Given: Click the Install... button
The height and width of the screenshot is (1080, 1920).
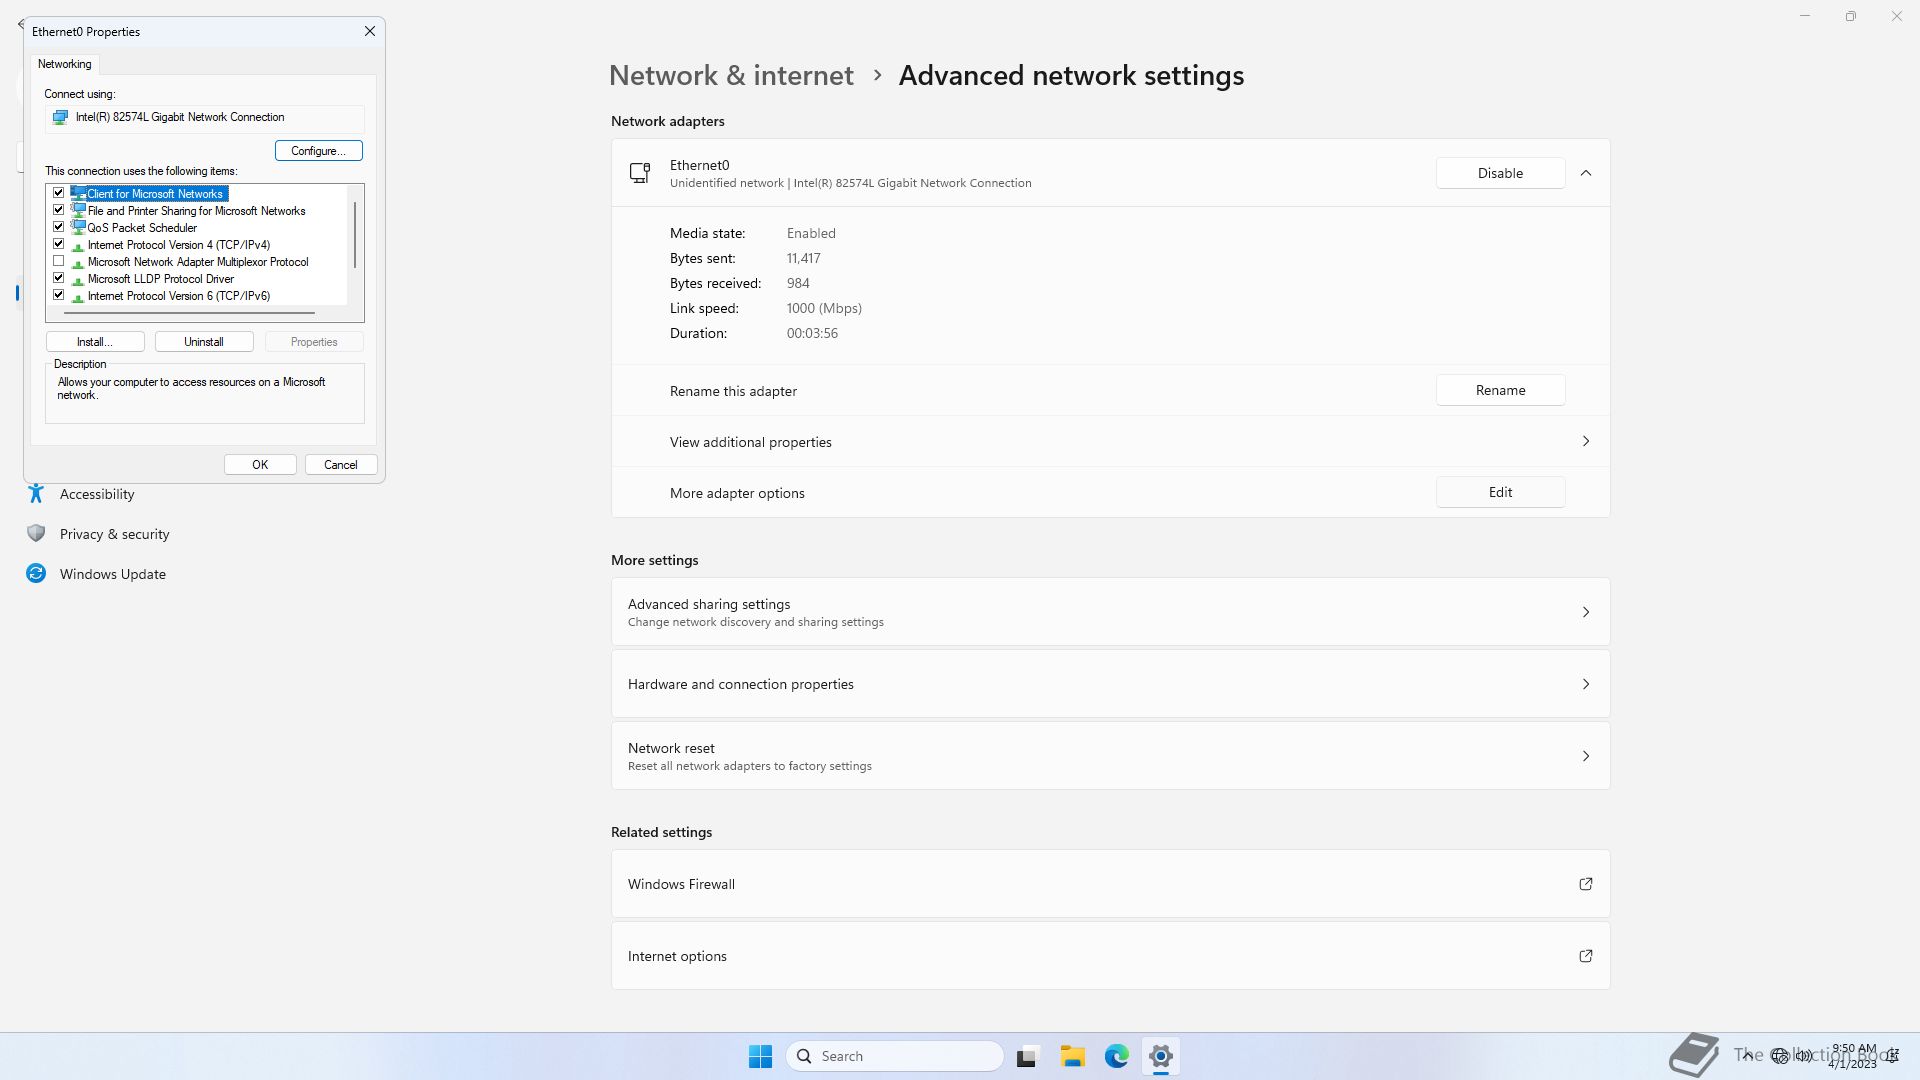Looking at the screenshot, I should pos(95,342).
